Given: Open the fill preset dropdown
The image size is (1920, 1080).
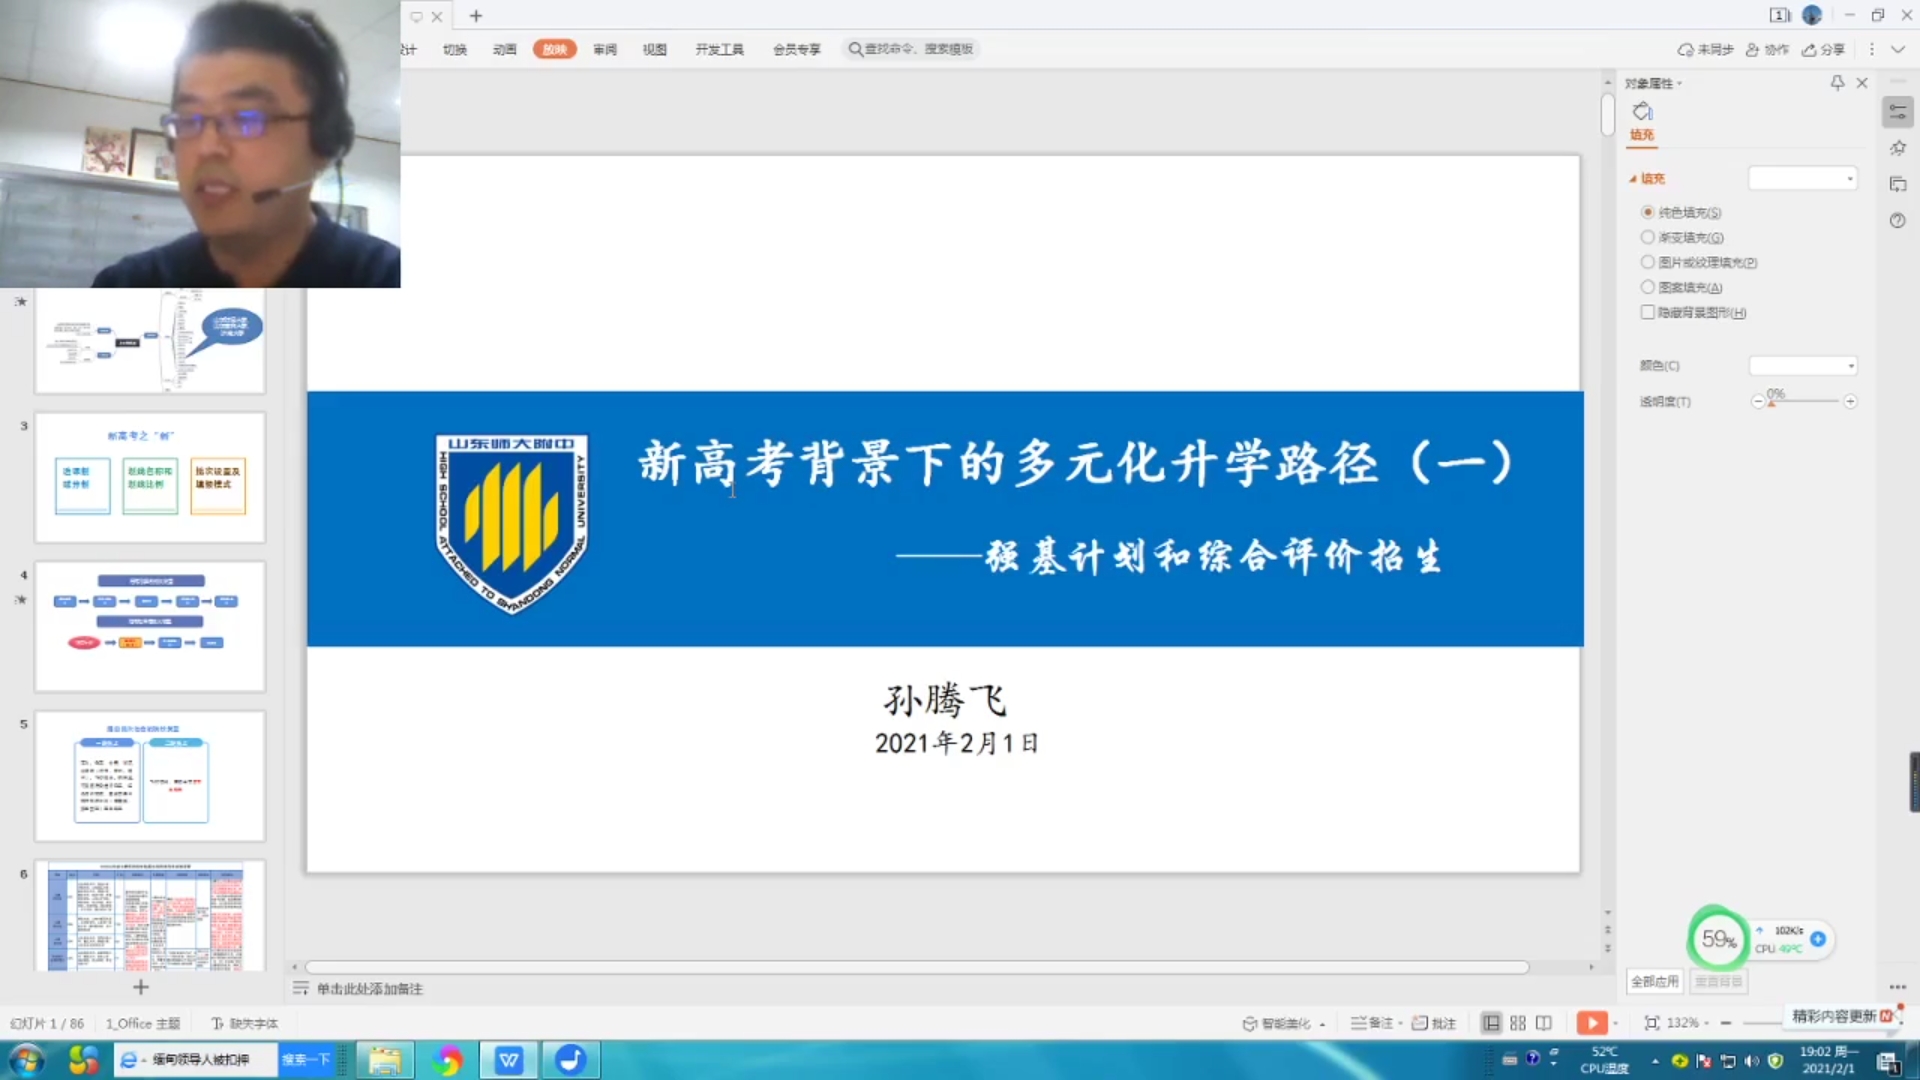Looking at the screenshot, I should coord(1803,178).
